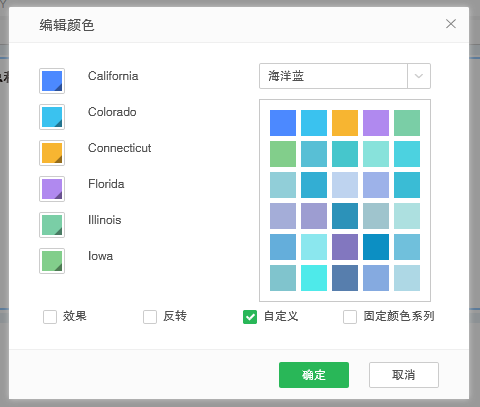Enable the 反转 checkbox
The image size is (480, 407).
tap(150, 317)
